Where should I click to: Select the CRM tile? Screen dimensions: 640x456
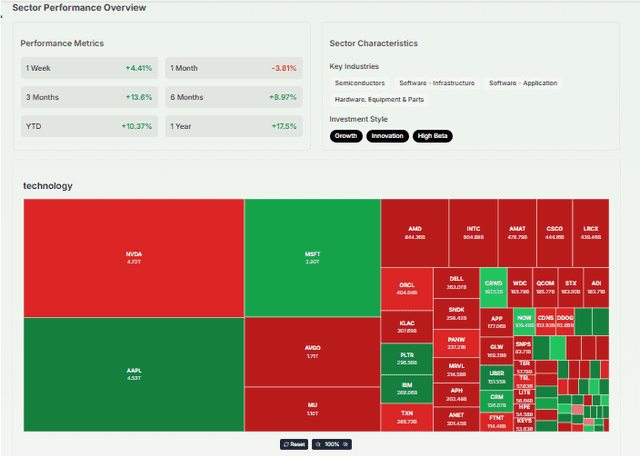(x=496, y=401)
